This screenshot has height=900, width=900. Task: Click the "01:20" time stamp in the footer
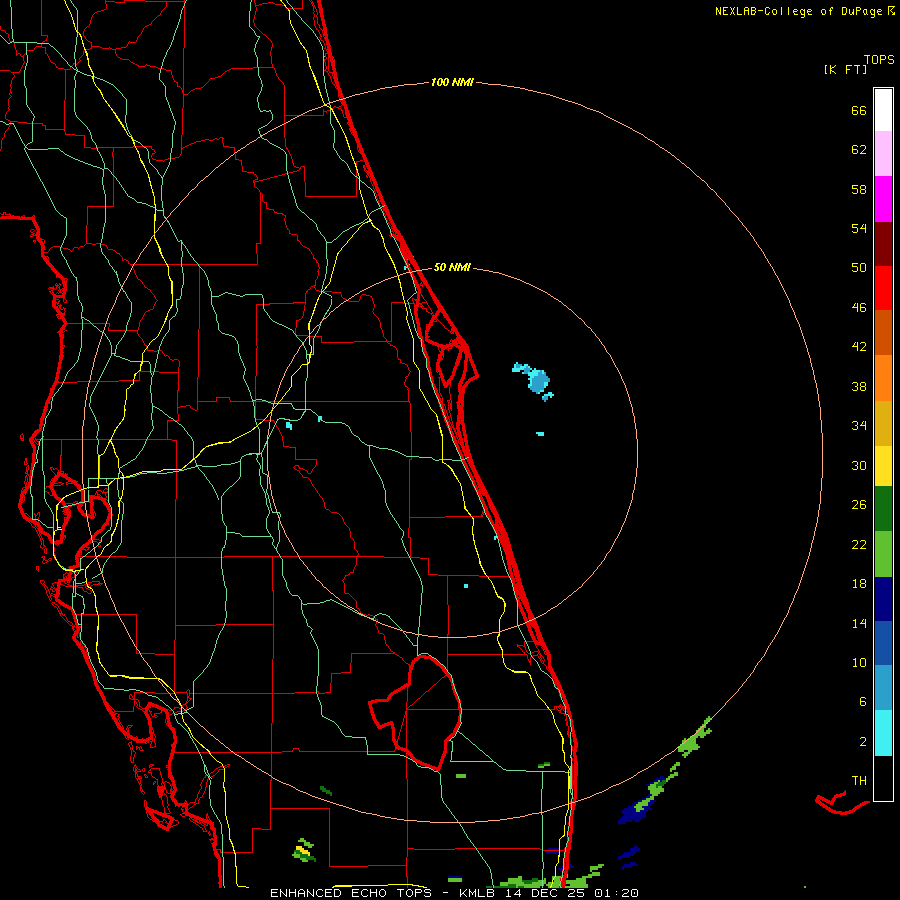coord(616,893)
